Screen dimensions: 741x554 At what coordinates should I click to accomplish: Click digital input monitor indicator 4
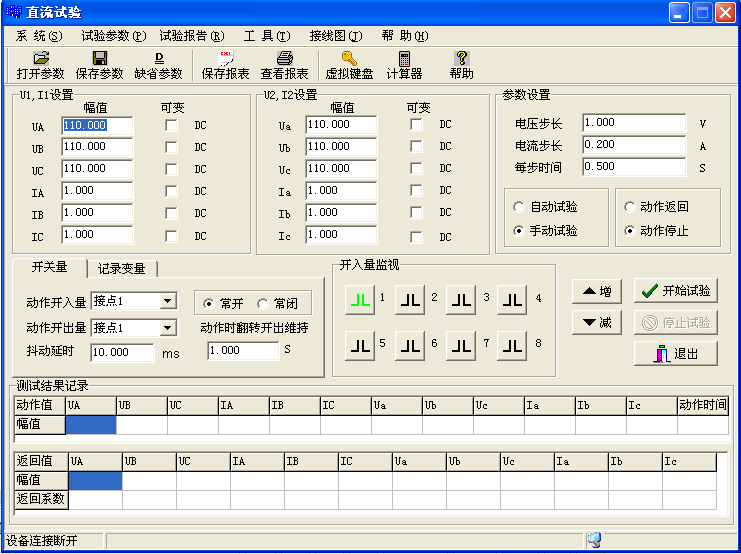pos(512,300)
